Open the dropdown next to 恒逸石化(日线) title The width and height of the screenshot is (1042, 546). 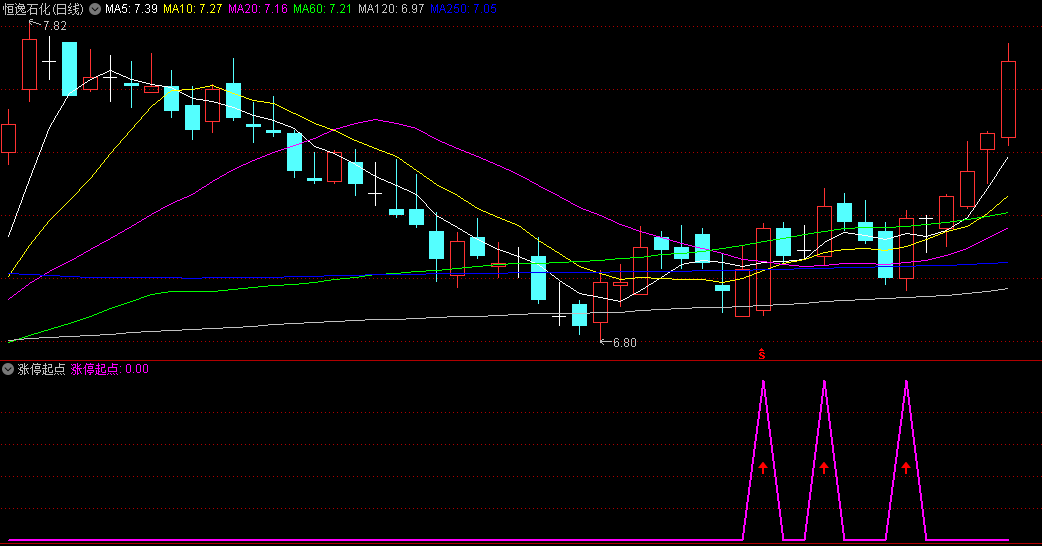pyautogui.click(x=95, y=9)
